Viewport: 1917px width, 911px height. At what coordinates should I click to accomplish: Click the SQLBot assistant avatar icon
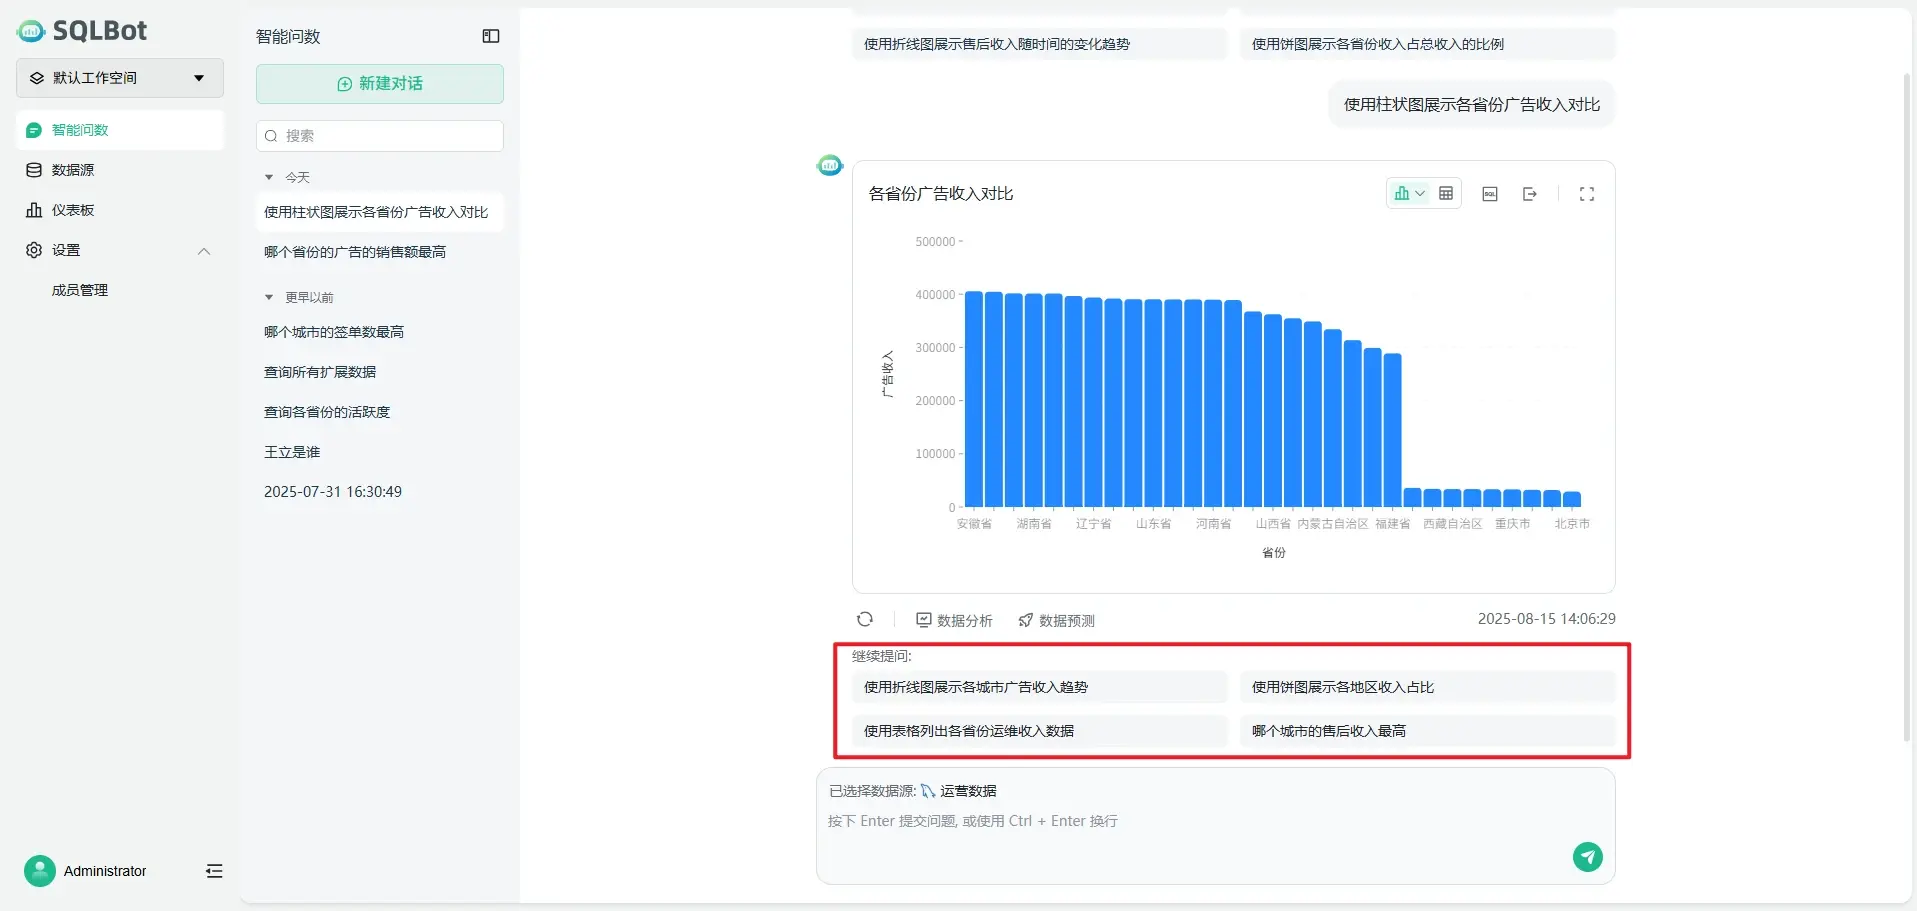click(830, 166)
